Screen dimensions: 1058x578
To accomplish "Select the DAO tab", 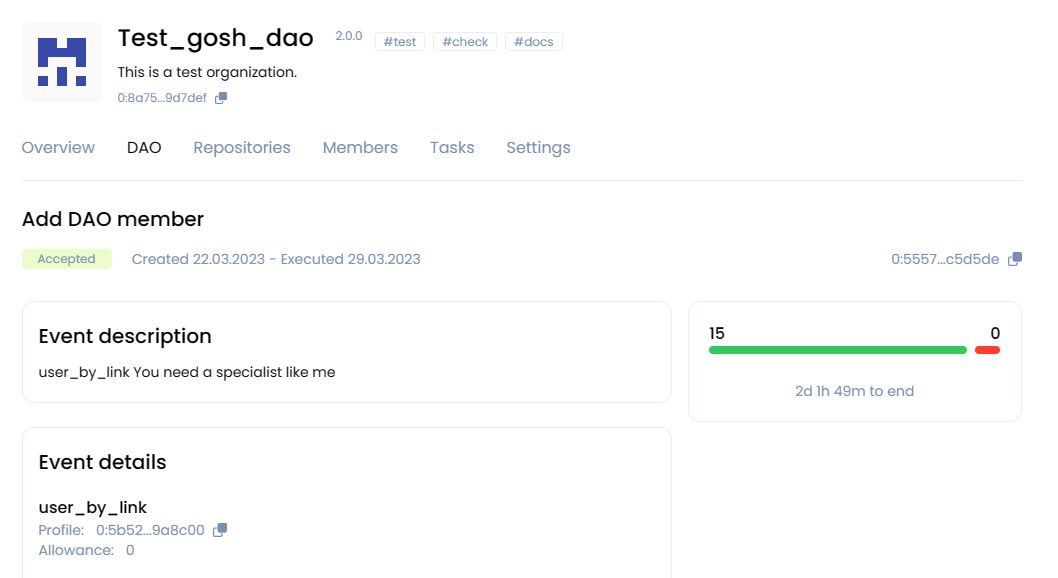I will 144,148.
